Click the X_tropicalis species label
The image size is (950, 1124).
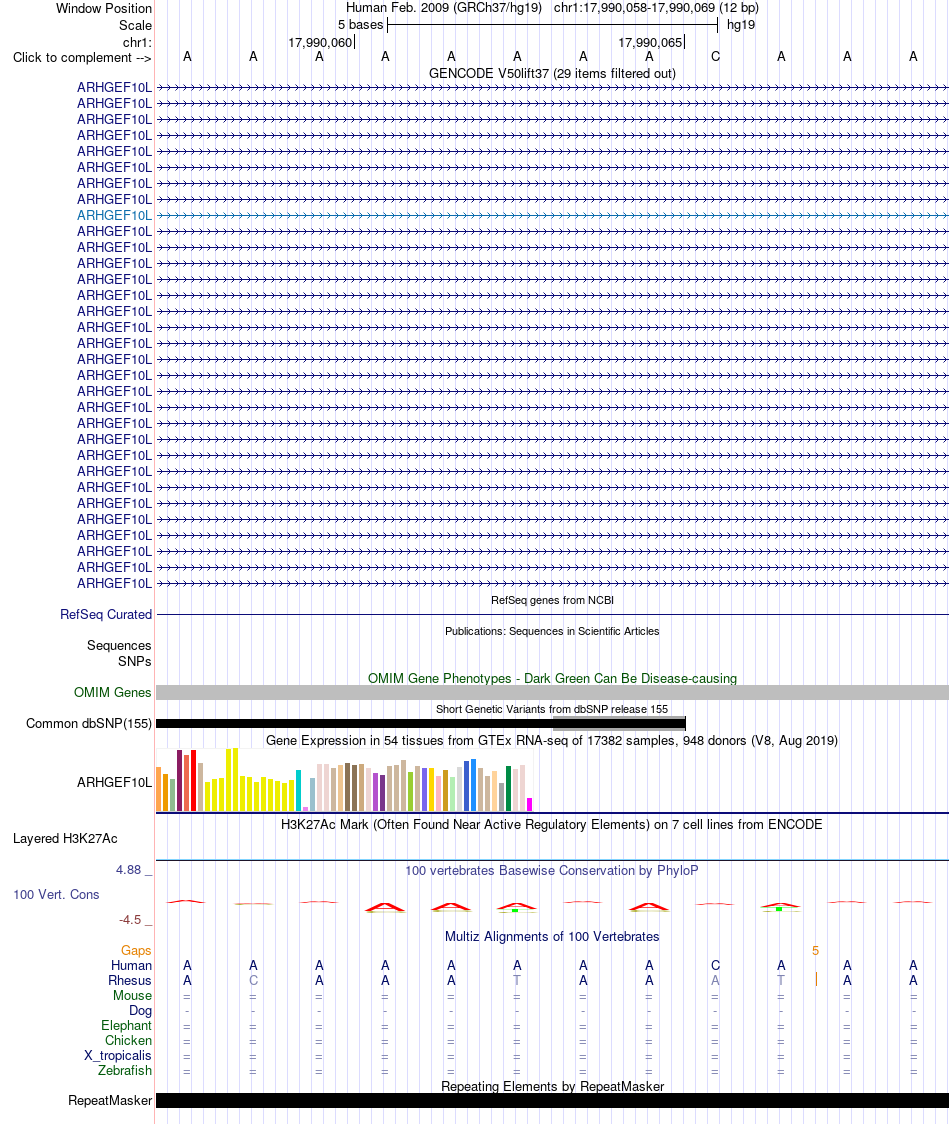118,1056
